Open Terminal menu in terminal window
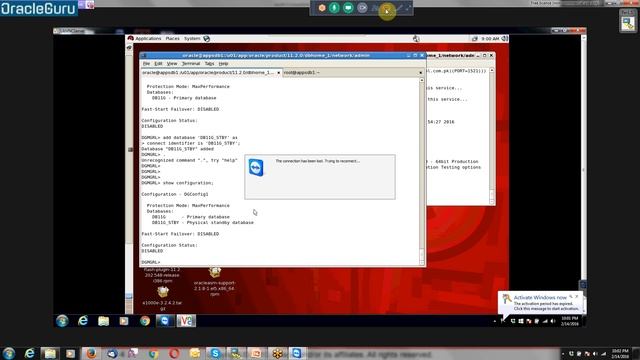 click(191, 64)
